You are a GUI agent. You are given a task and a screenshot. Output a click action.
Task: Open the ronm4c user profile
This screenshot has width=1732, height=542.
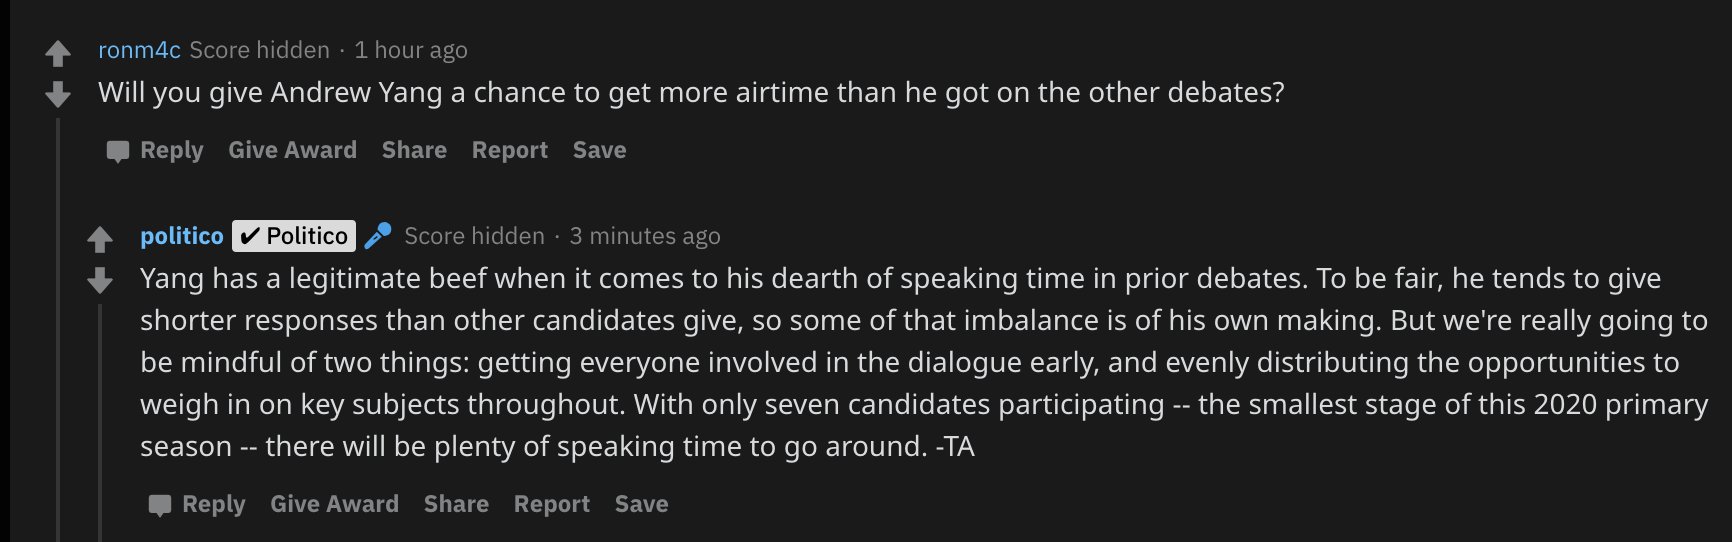coord(139,50)
